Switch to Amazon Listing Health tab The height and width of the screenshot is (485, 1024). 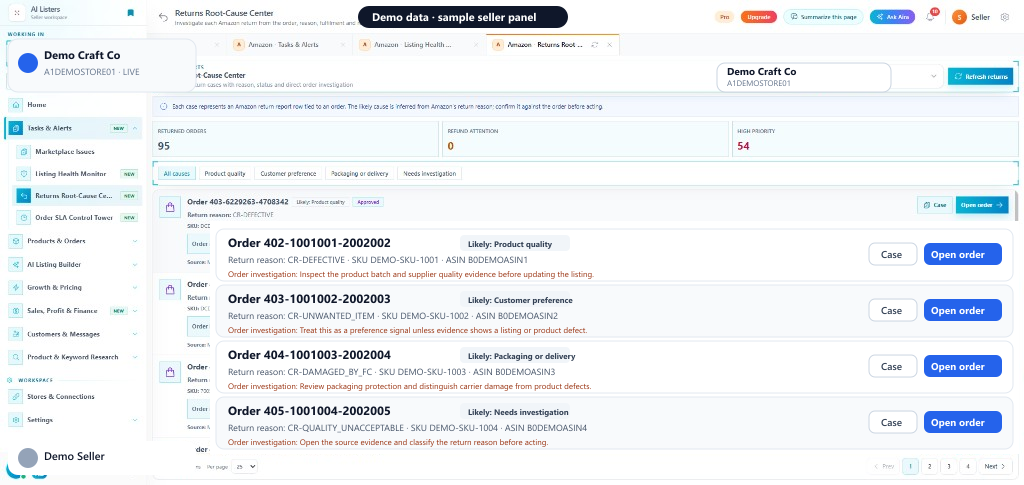coord(419,45)
